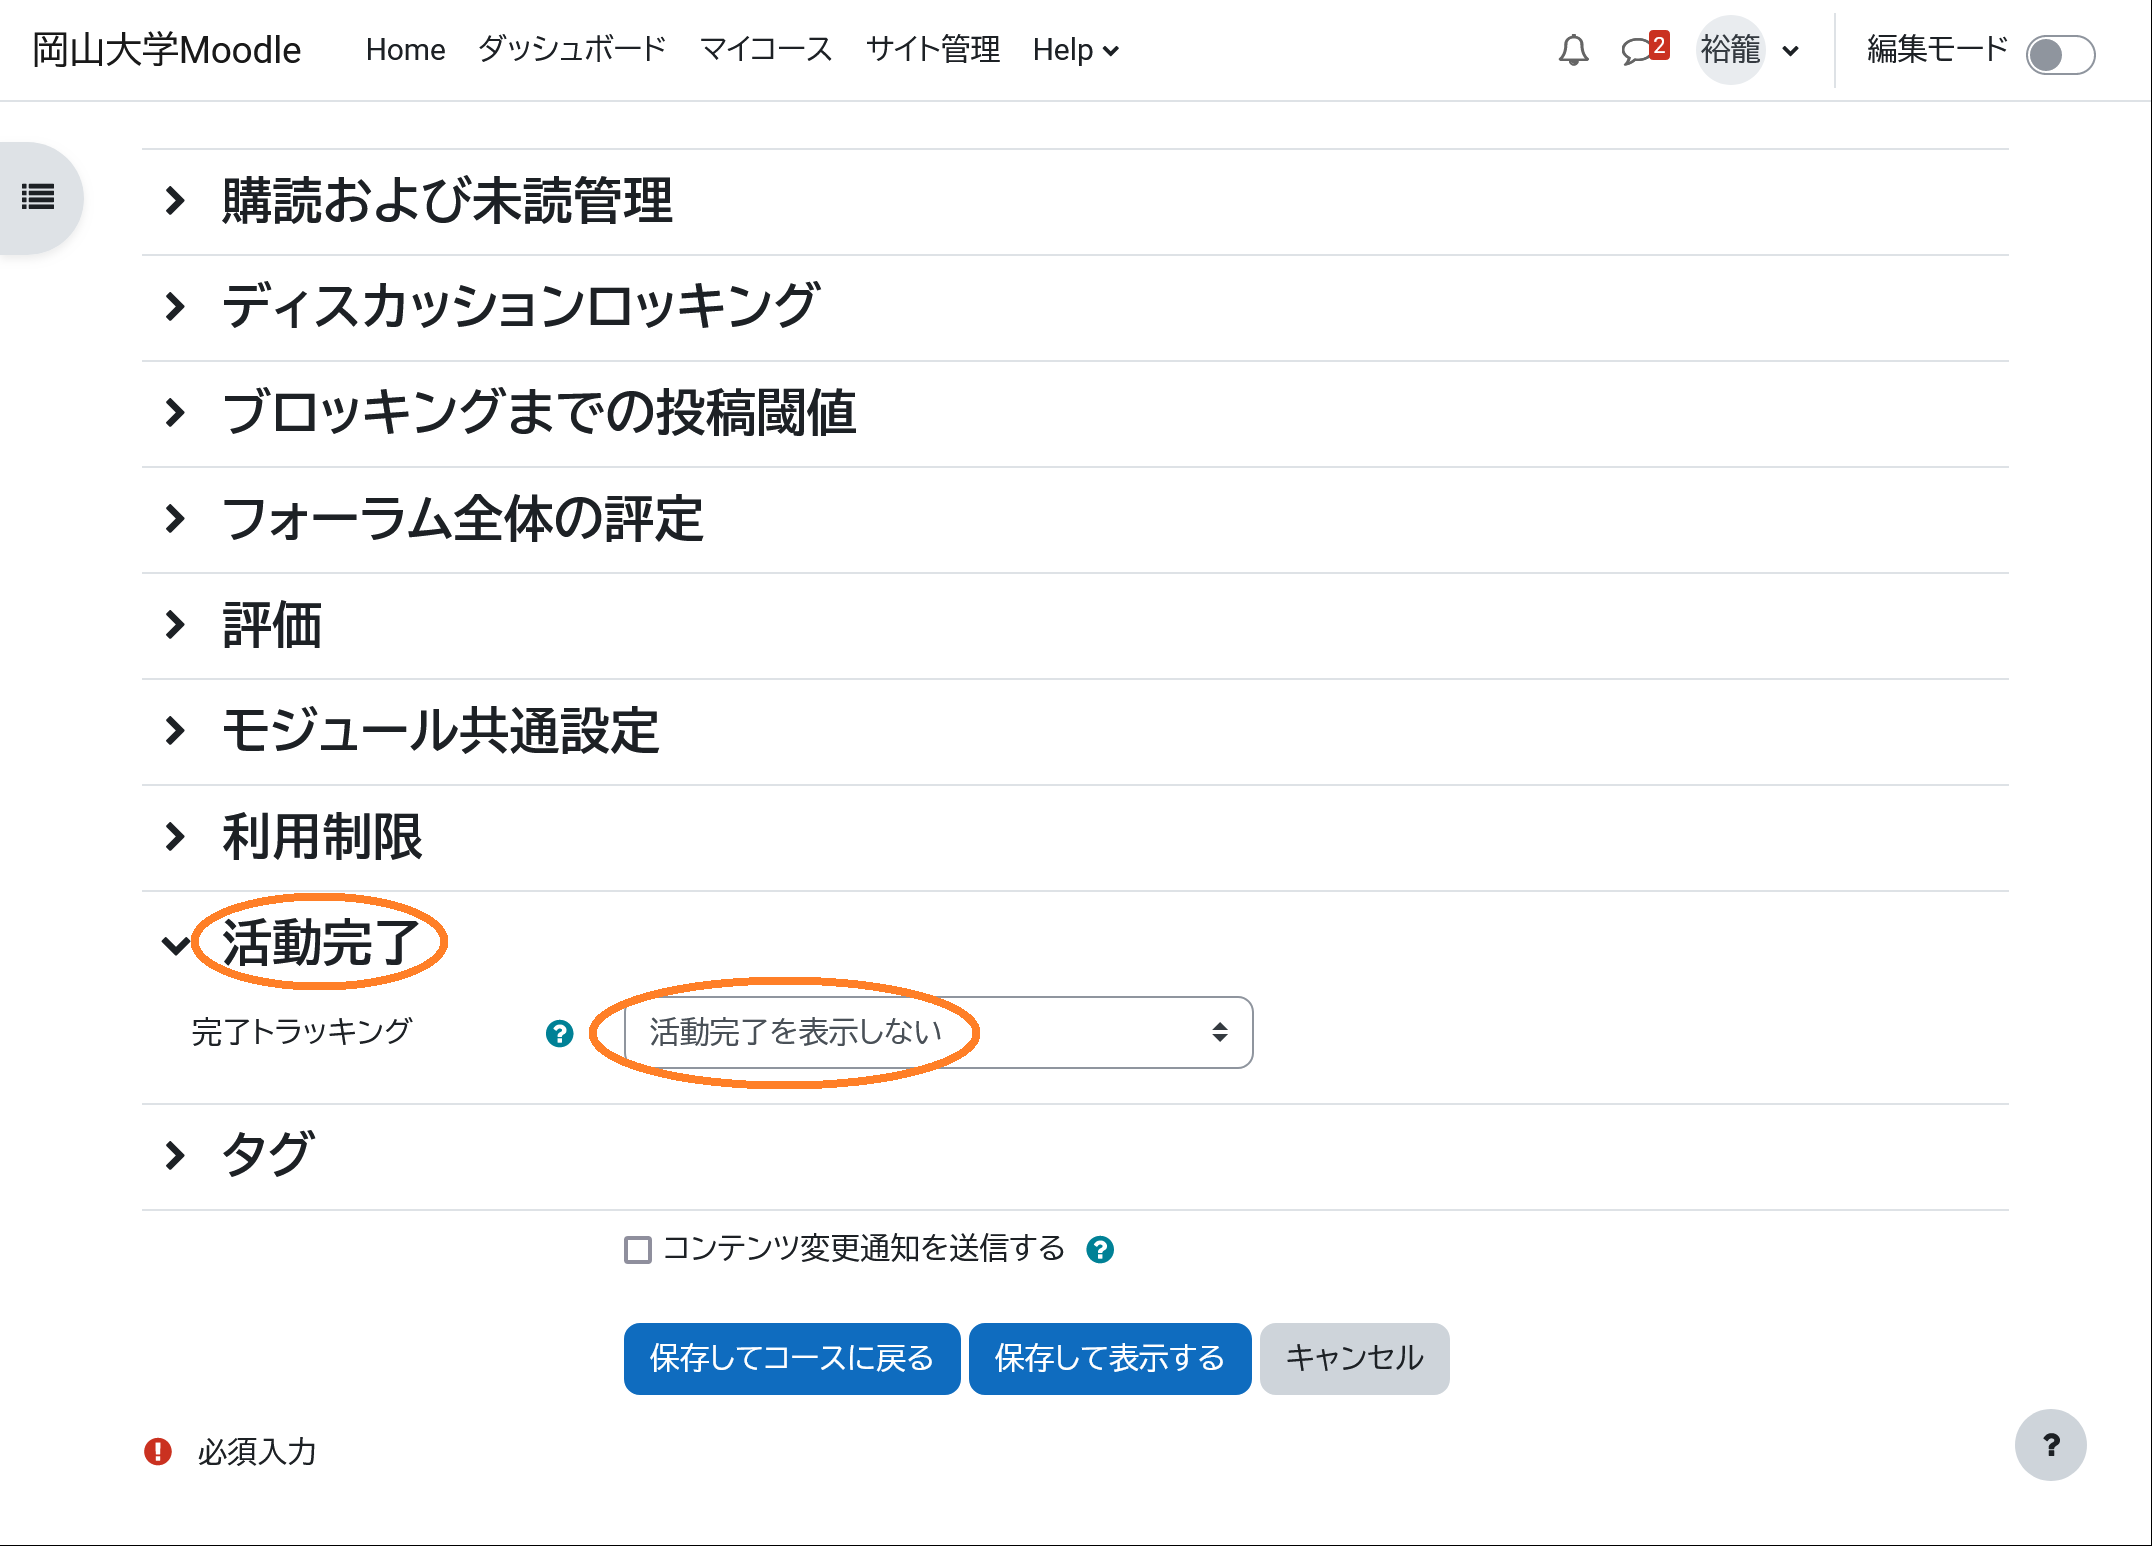This screenshot has height=1546, width=2152.
Task: Expand the タグ section
Action: 175,1156
